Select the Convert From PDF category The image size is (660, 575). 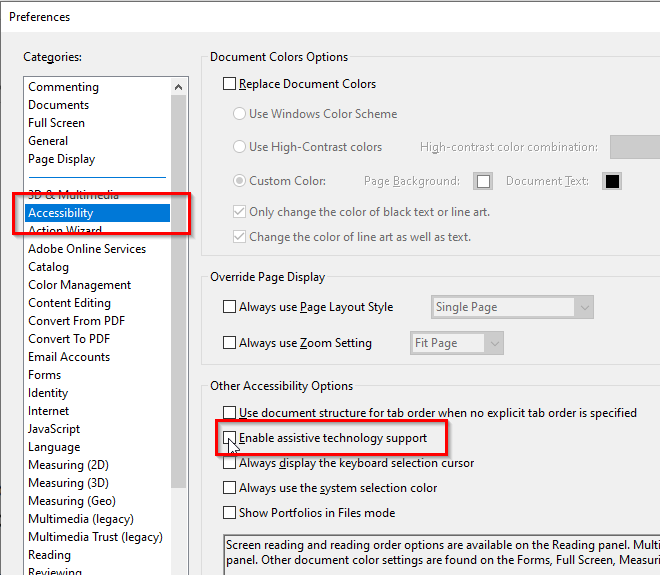(77, 321)
